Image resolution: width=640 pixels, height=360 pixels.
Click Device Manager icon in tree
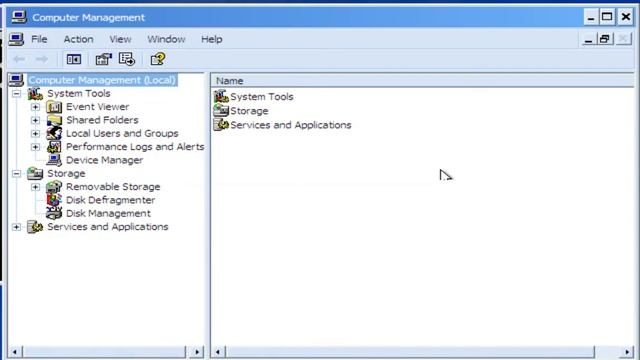click(x=54, y=160)
